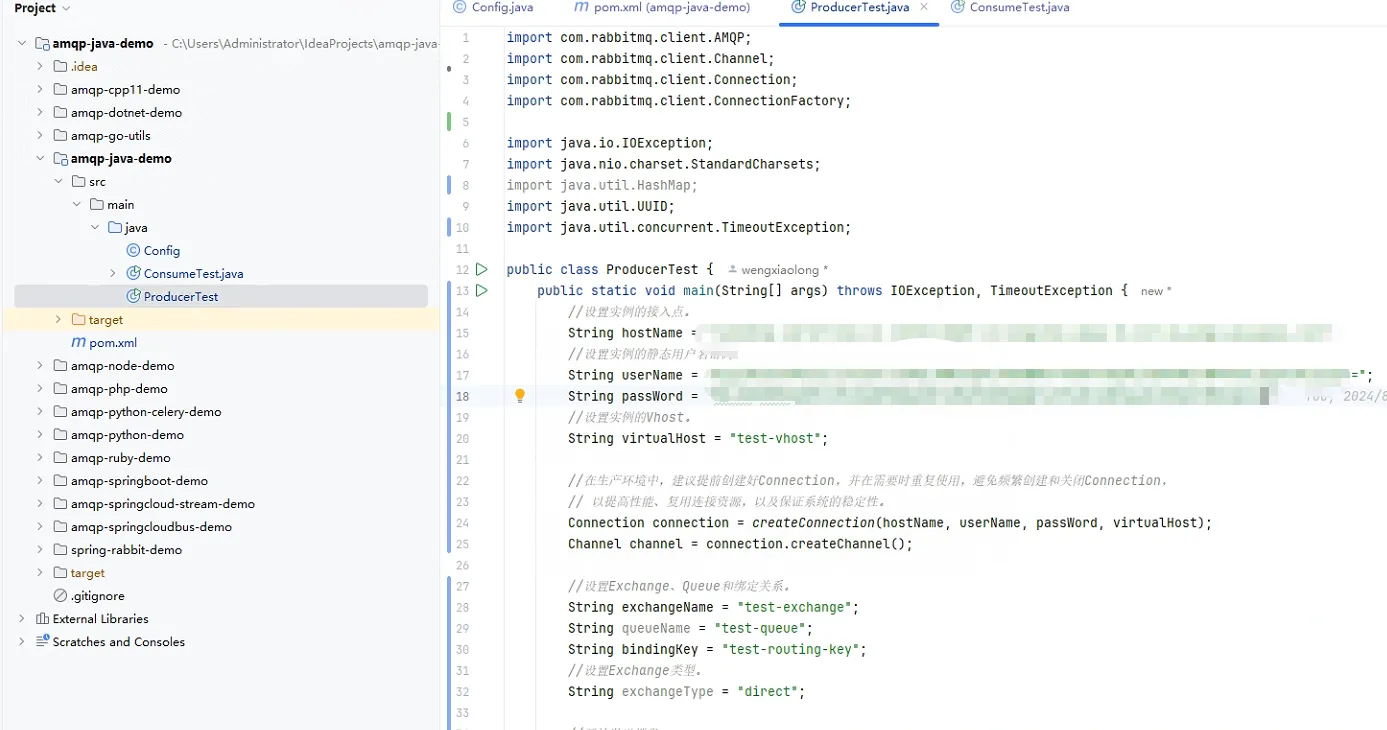Click the unused import java.util.HashMap line
1387x730 pixels.
pos(602,185)
